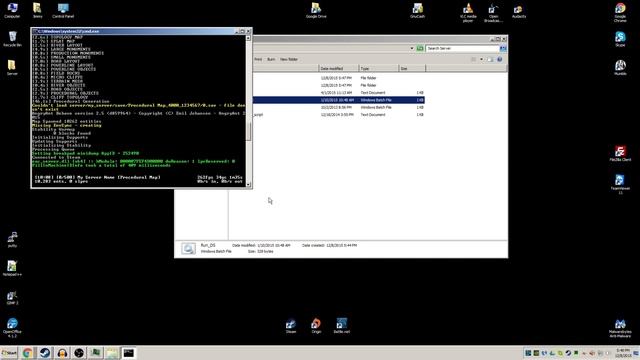This screenshot has width=640, height=360.
Task: Toggle the Explorer preview pane button
Action: pyautogui.click(x=490, y=59)
